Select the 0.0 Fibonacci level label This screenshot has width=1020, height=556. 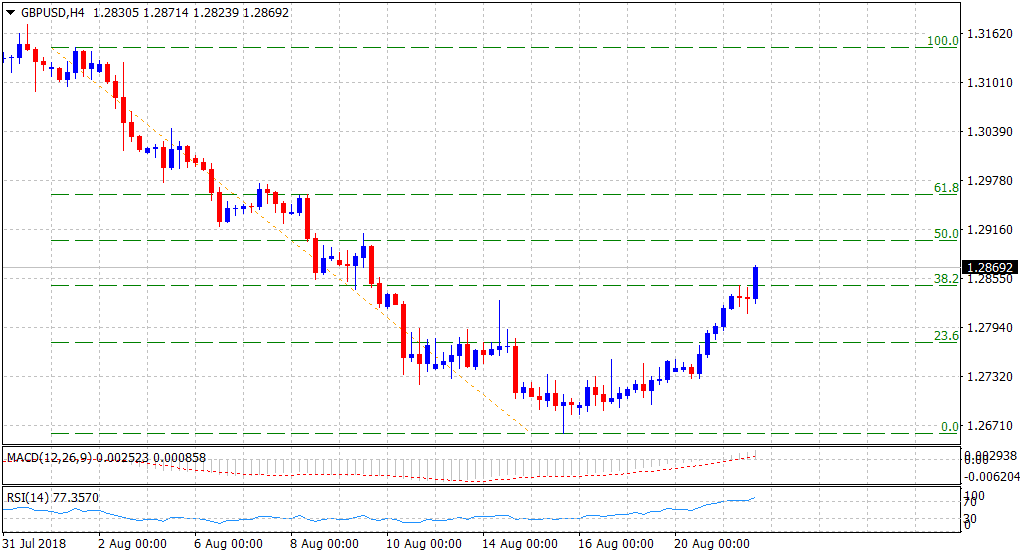(x=950, y=427)
